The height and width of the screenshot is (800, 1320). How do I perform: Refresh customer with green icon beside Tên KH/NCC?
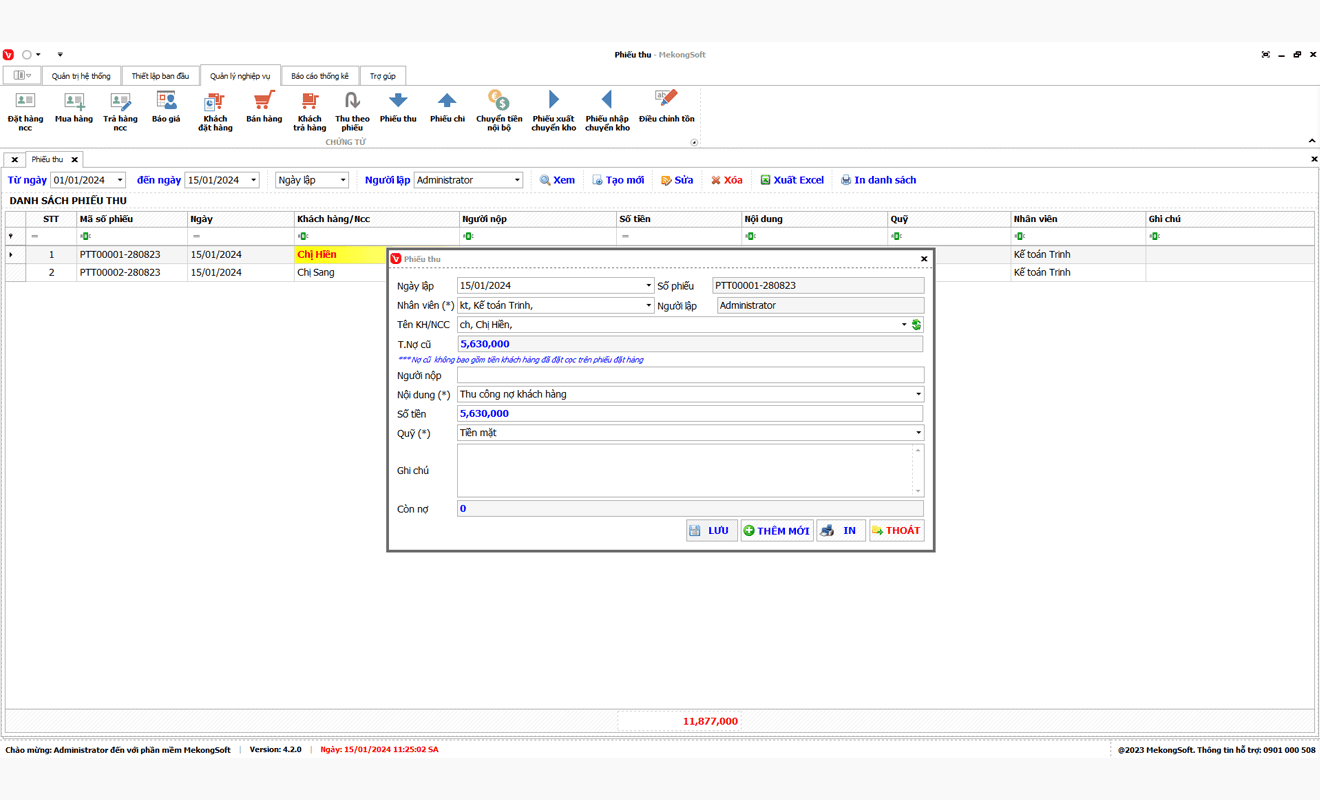click(x=917, y=324)
